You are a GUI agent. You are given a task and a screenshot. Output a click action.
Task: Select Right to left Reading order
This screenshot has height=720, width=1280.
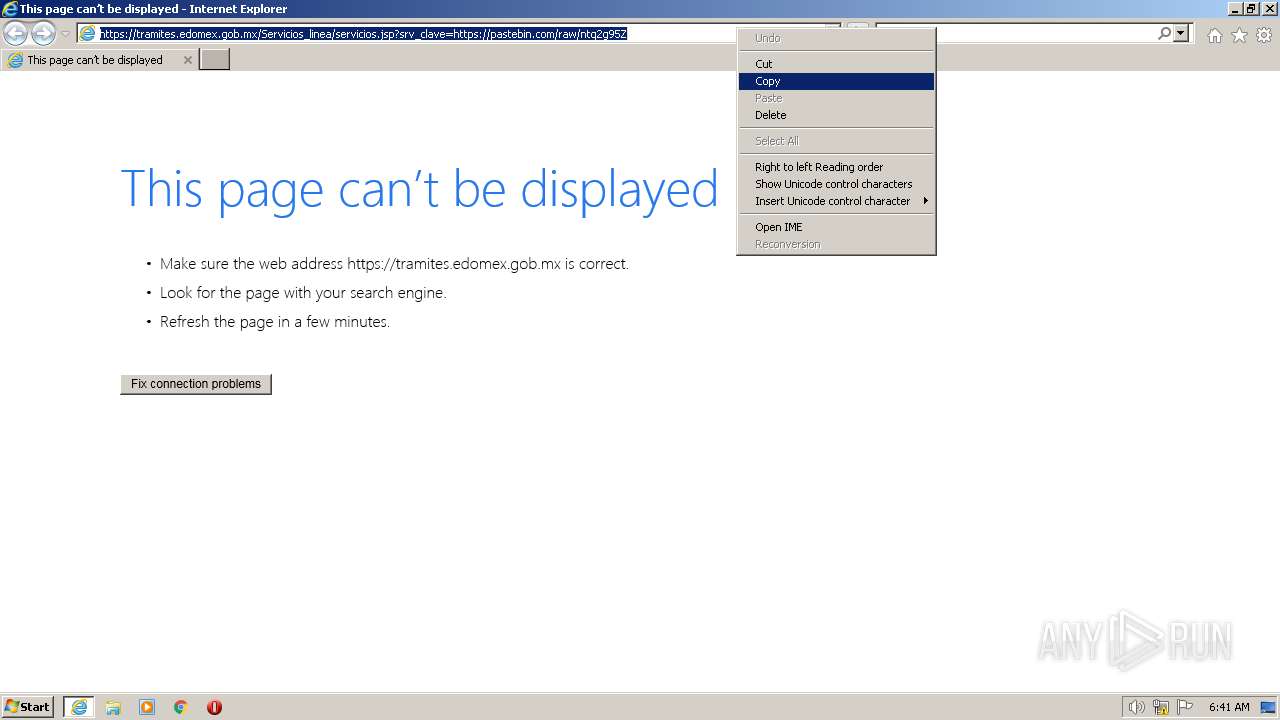[x=836, y=167]
